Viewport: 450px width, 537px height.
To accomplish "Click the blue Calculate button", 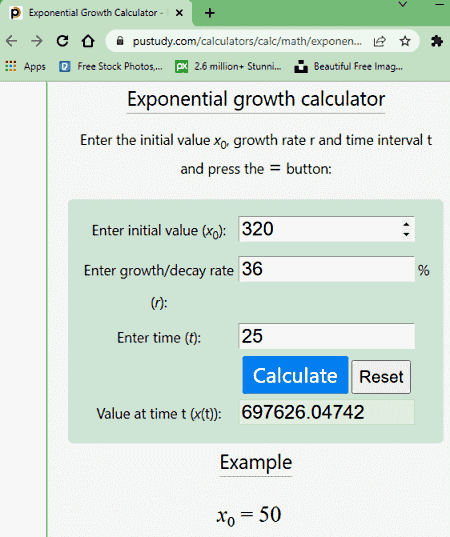I will tap(295, 375).
